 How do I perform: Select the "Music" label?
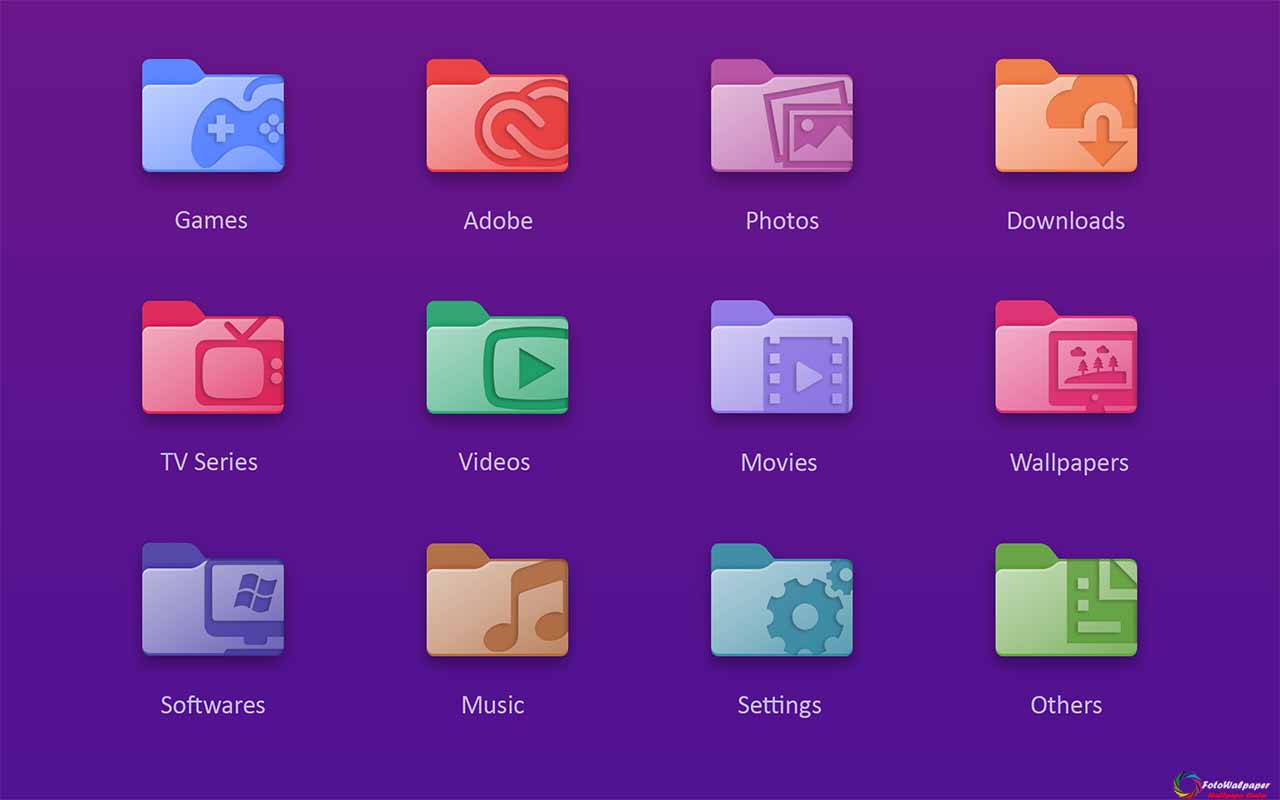[493, 704]
